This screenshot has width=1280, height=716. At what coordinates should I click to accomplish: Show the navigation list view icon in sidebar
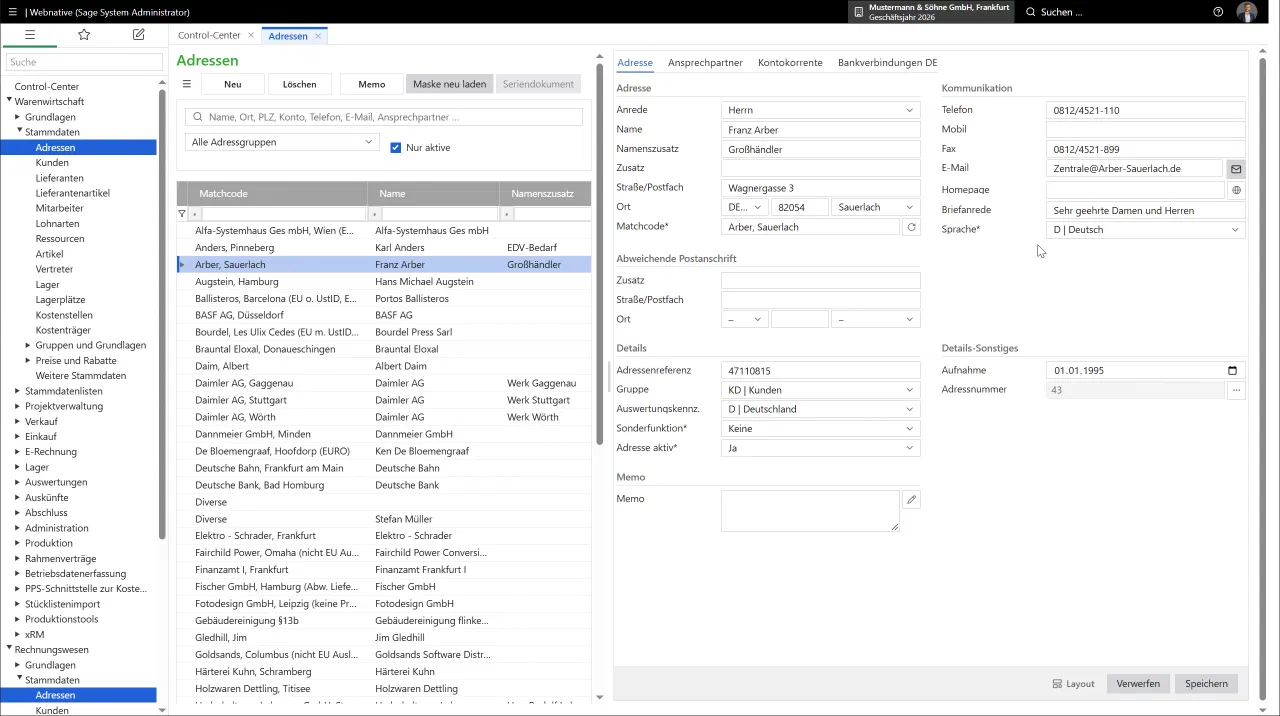pyautogui.click(x=30, y=34)
